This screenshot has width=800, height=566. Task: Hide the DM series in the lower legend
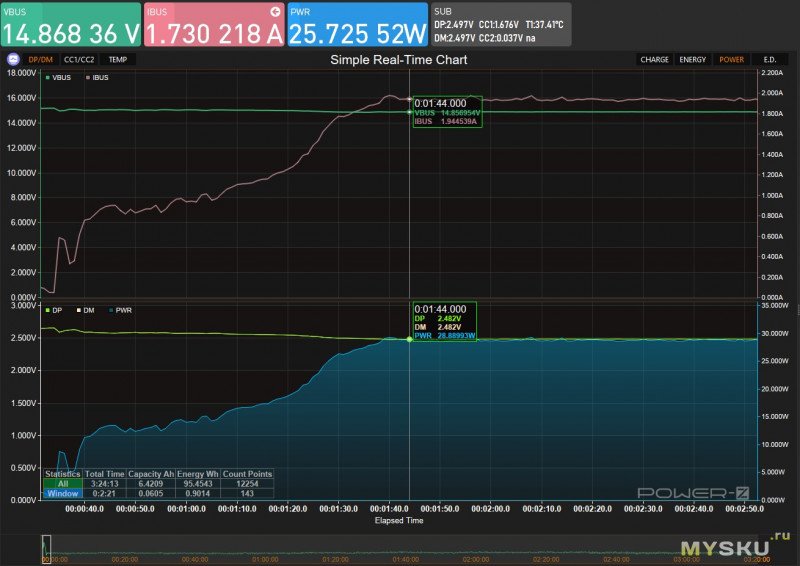click(78, 310)
